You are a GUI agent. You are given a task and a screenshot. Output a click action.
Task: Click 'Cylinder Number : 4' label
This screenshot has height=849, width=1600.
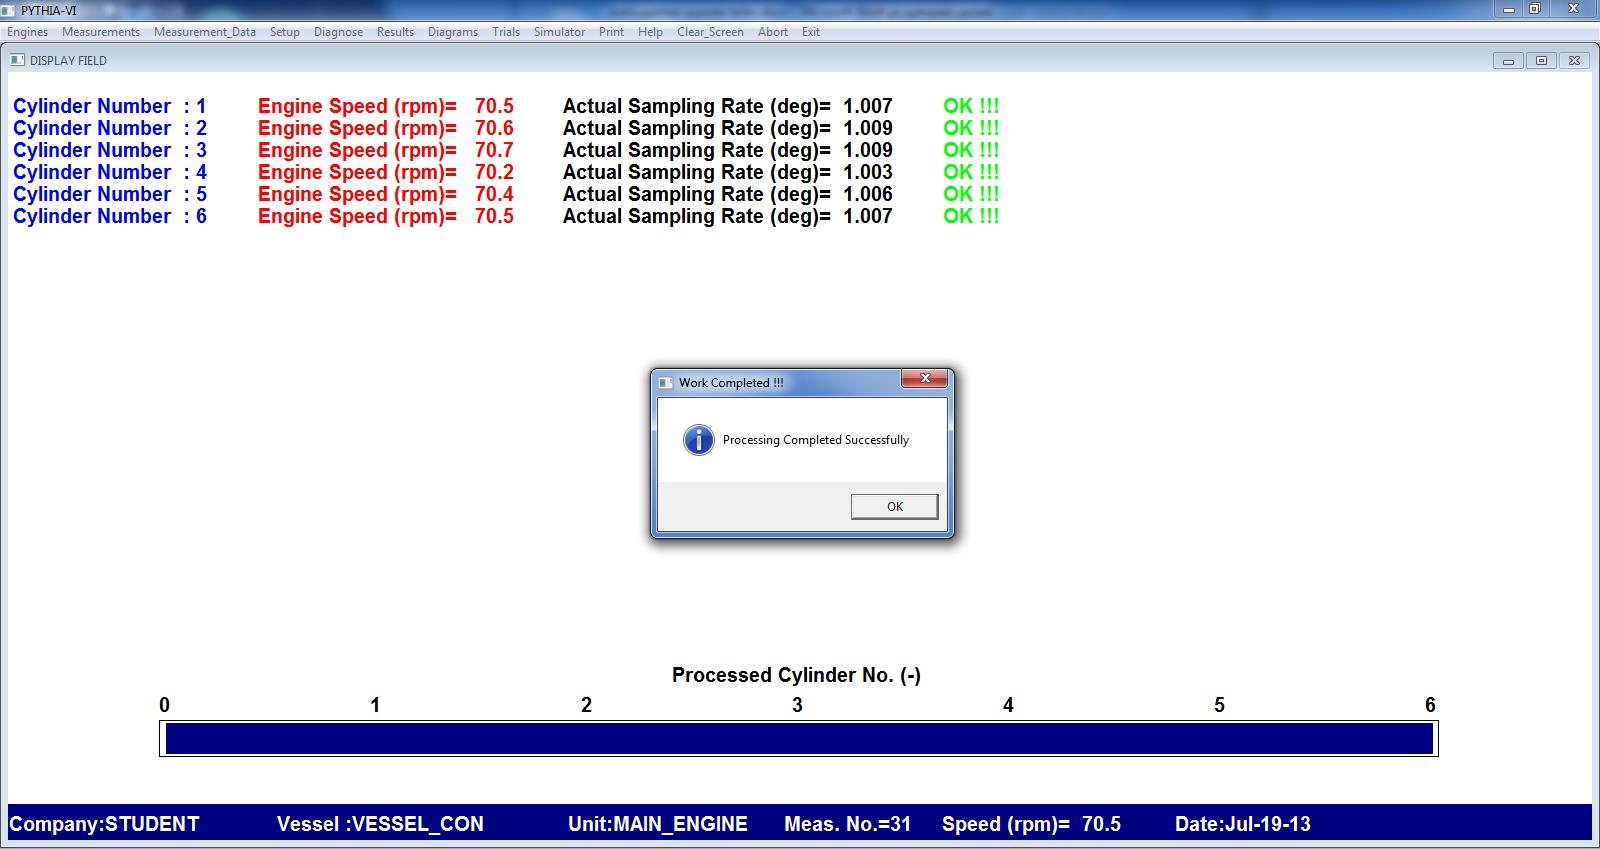(110, 172)
